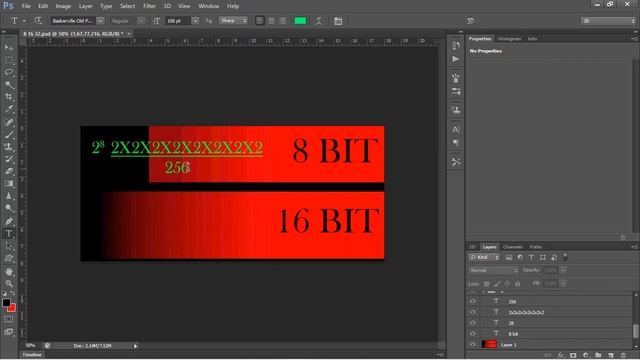
Task: Select the Path Selection tool
Action: click(x=9, y=246)
